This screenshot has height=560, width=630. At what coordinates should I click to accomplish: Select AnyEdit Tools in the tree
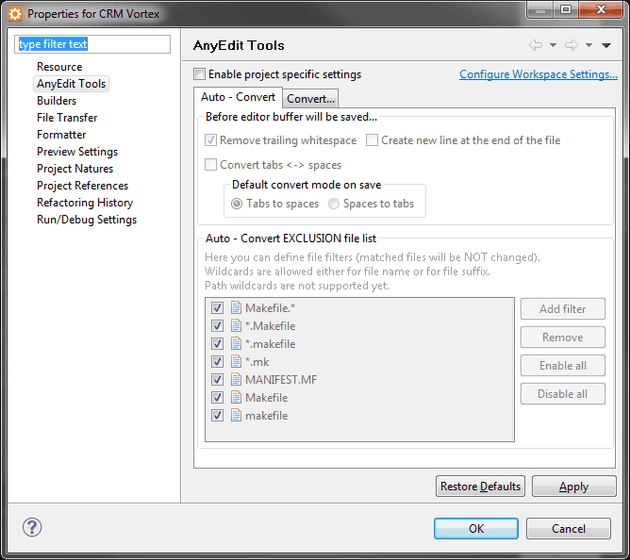[x=71, y=84]
